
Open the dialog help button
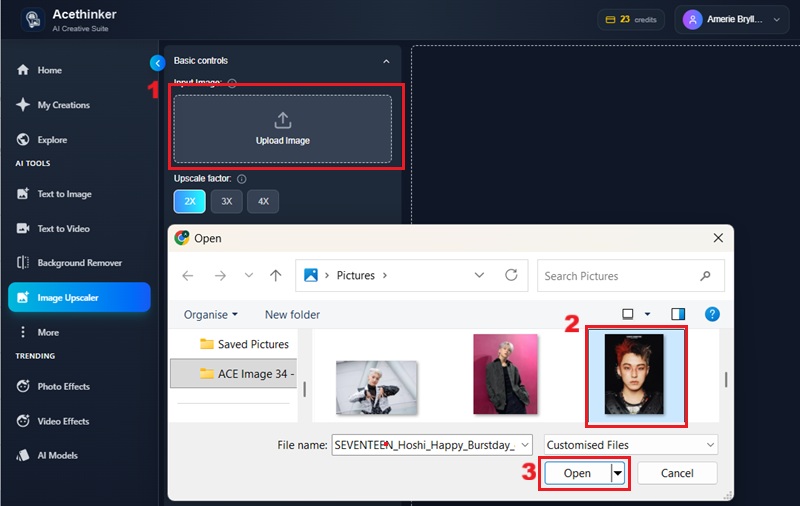click(712, 314)
